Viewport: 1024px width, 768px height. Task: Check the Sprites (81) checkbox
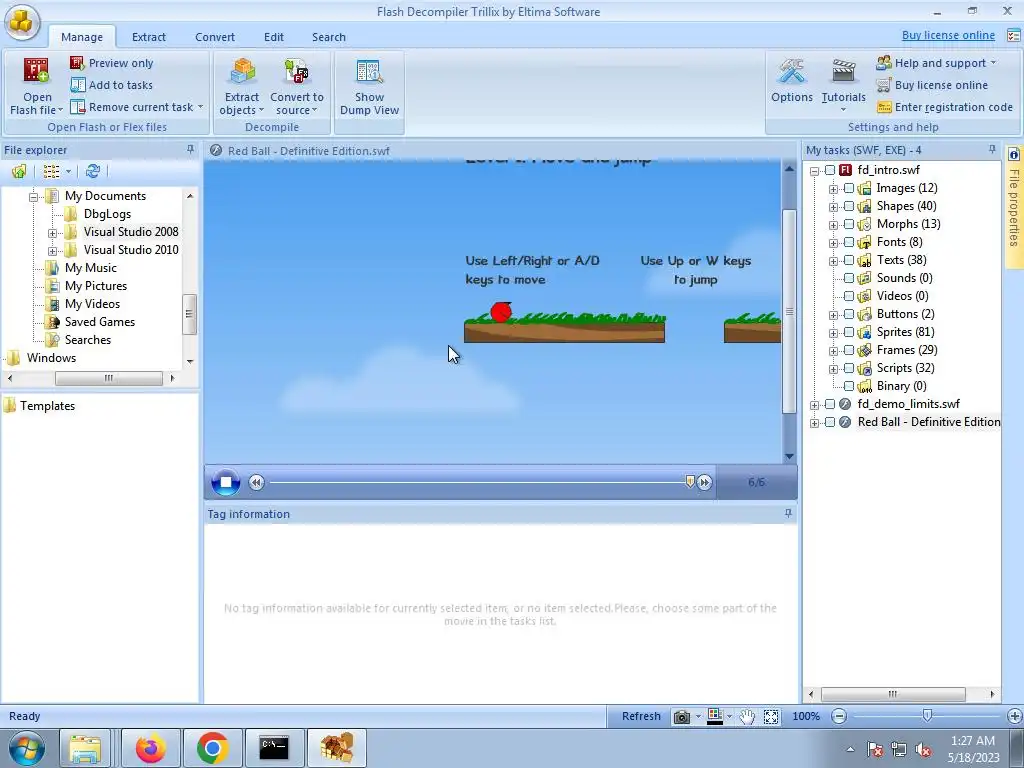click(x=848, y=332)
